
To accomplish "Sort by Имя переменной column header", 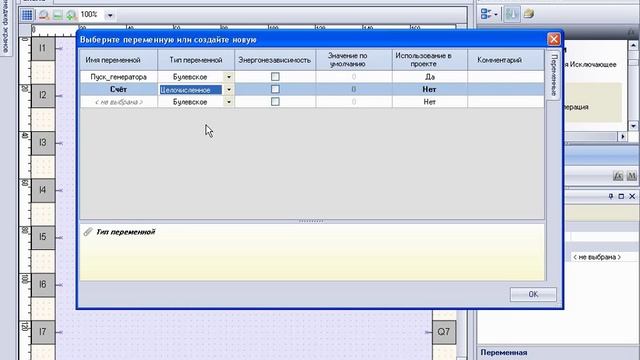I will click(118, 60).
